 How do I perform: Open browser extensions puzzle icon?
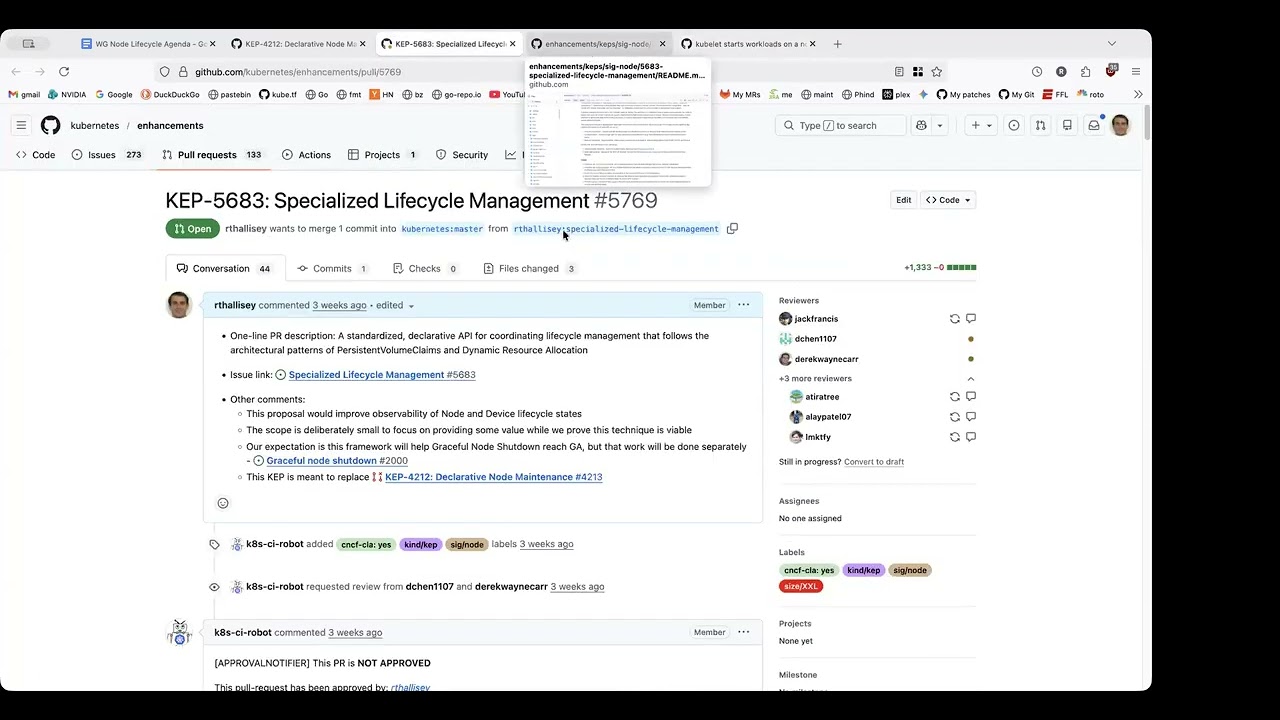pyautogui.click(x=1085, y=72)
